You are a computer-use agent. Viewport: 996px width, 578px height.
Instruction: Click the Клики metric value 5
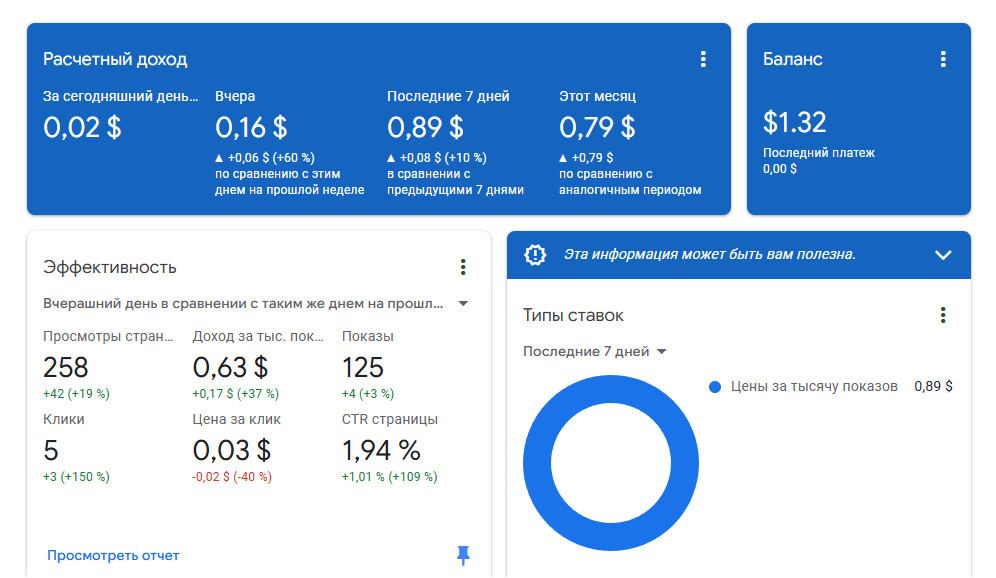(x=51, y=450)
